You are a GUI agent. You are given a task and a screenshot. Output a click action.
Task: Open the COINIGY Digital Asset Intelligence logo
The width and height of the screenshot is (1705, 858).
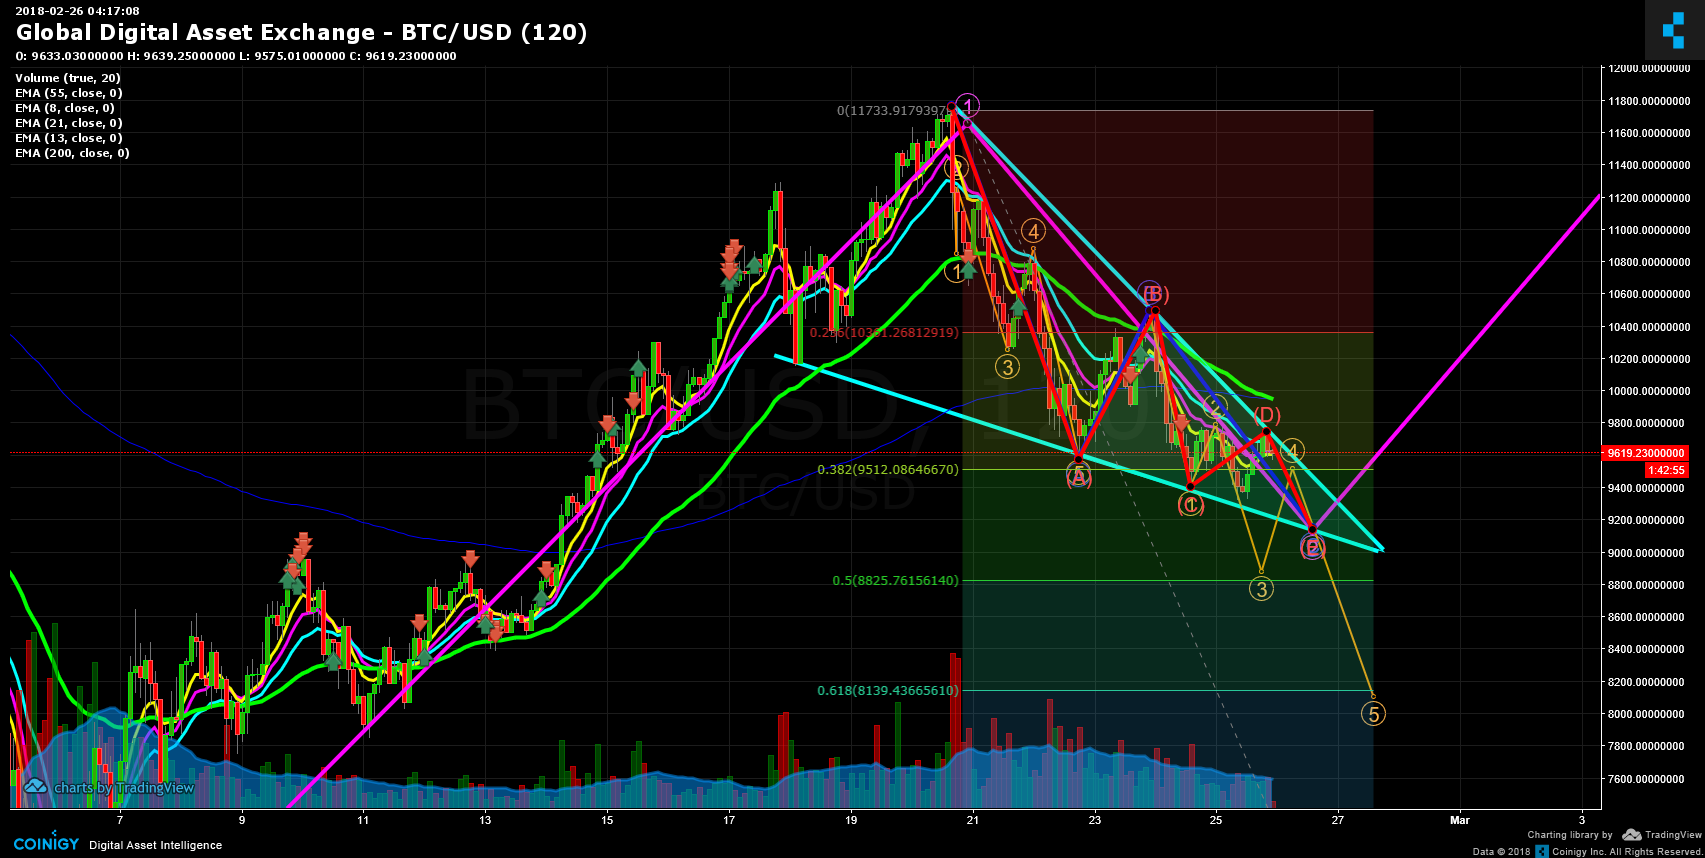pos(118,844)
